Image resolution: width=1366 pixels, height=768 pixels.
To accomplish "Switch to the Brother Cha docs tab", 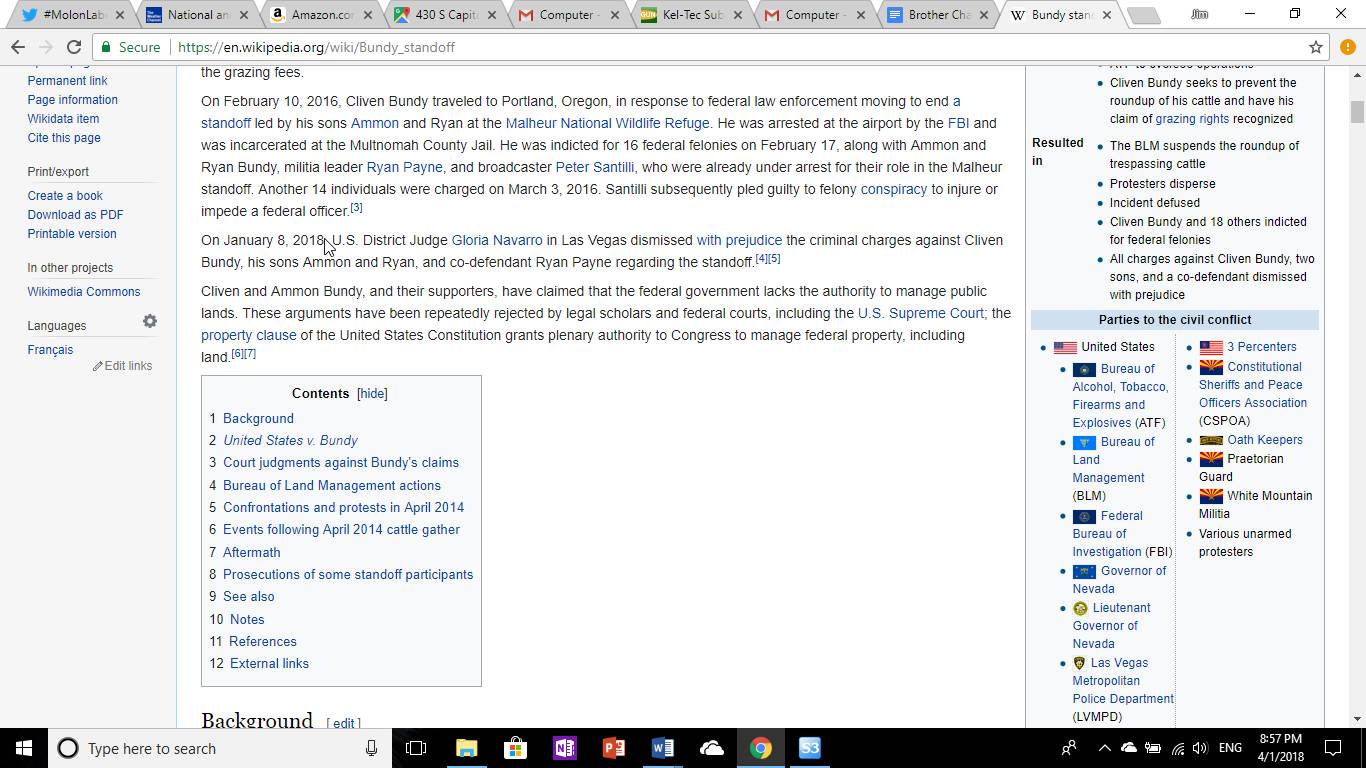I will click(937, 15).
